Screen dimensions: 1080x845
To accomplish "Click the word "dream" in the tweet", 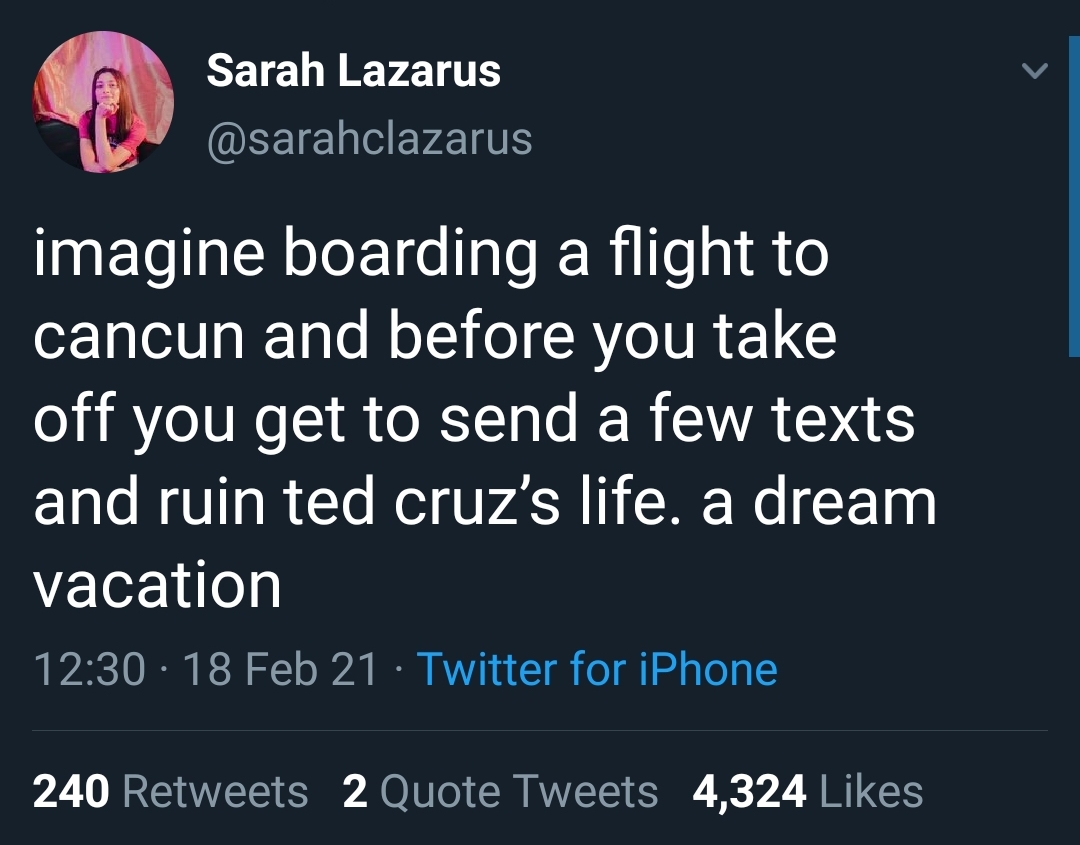I will click(844, 503).
